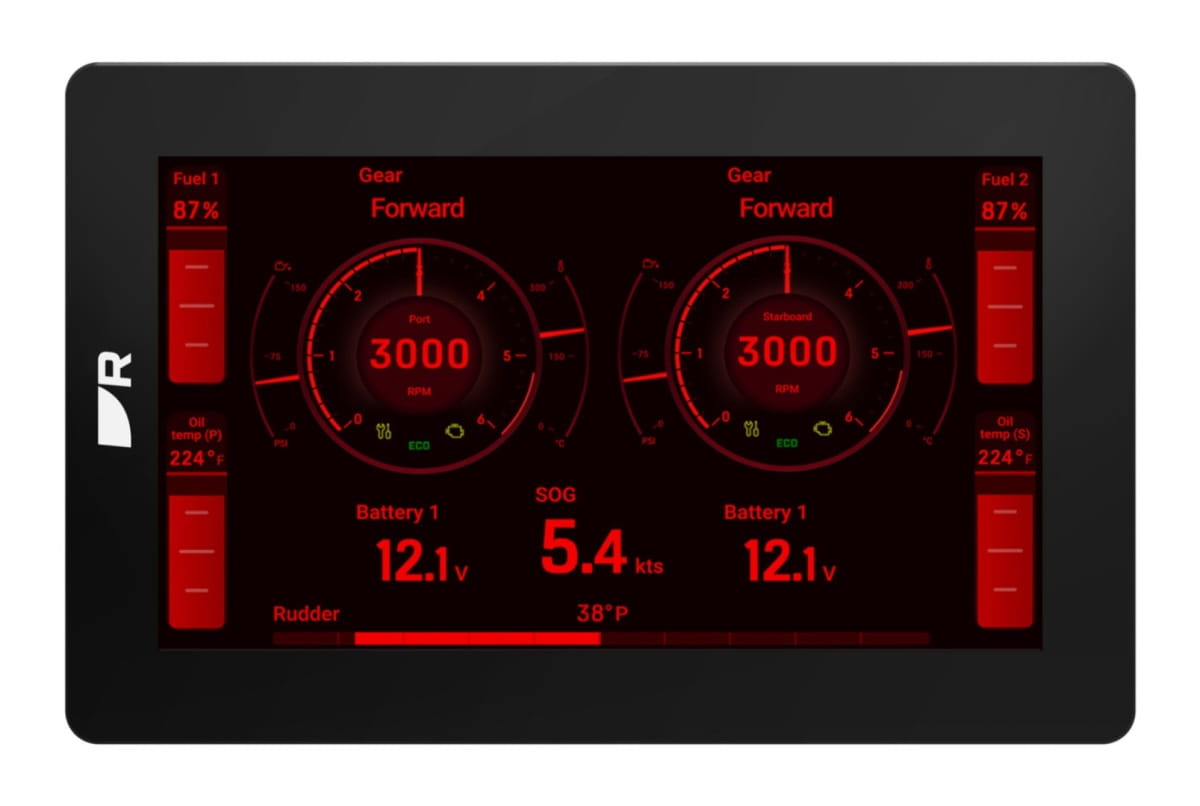1200x806 pixels.
Task: Select the Port 3000 RPM readout
Action: click(x=419, y=355)
